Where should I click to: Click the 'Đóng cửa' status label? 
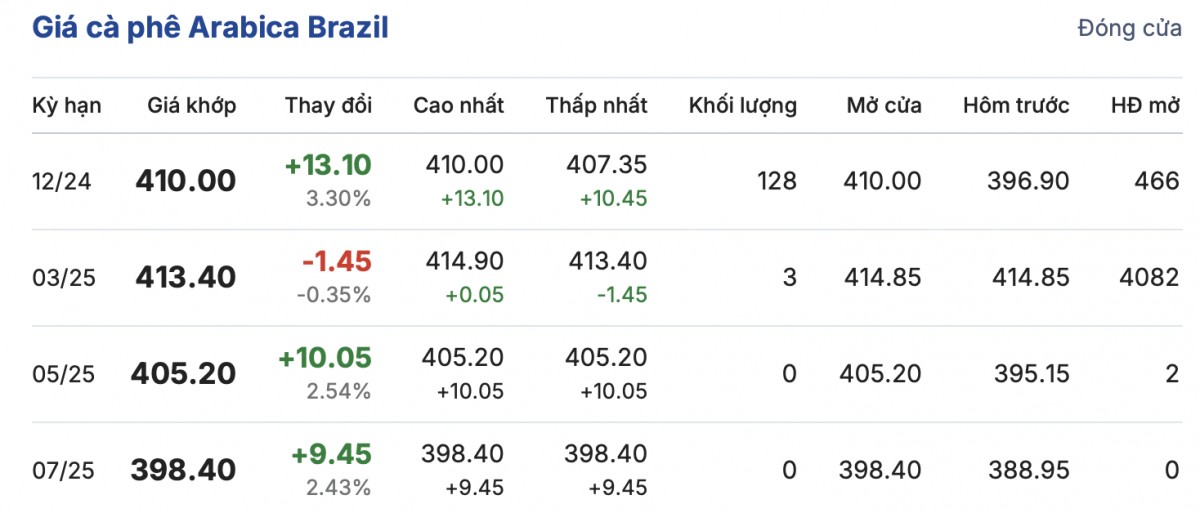[1129, 28]
